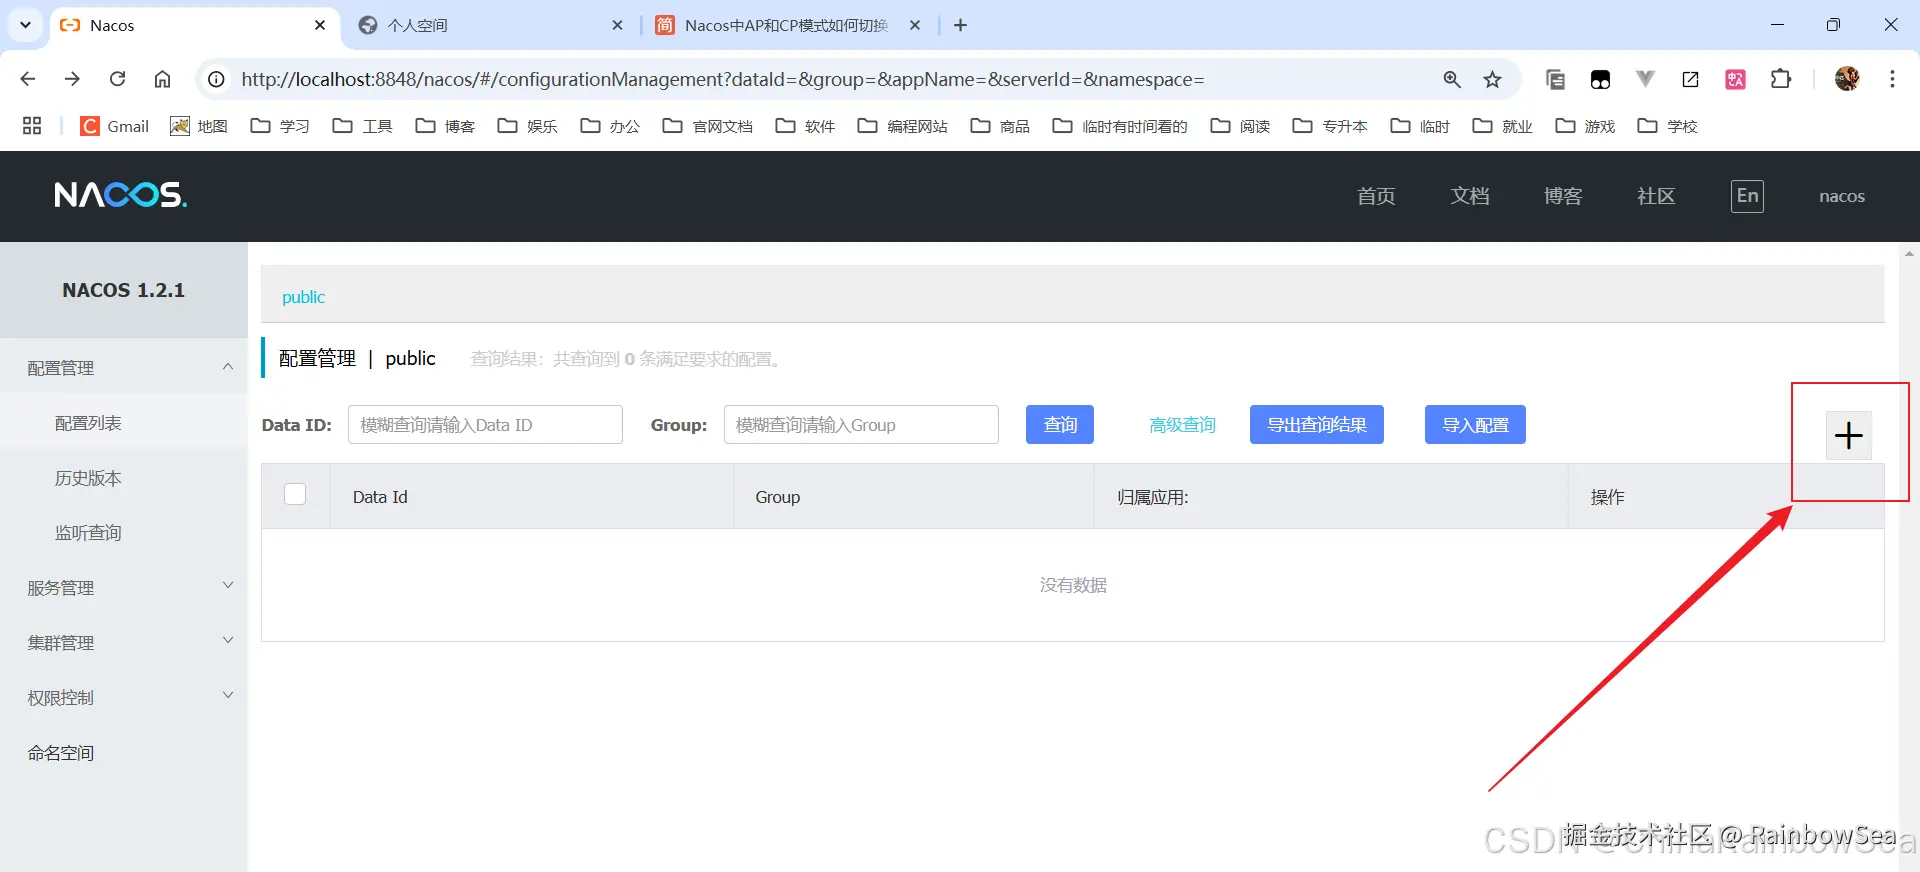
Task: Expand the 服务管理 sidebar section
Action: [124, 588]
